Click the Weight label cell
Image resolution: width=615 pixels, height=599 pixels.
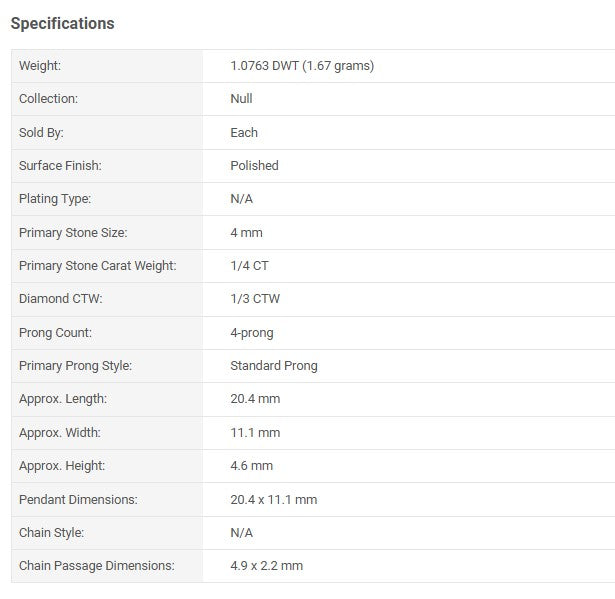click(x=40, y=66)
